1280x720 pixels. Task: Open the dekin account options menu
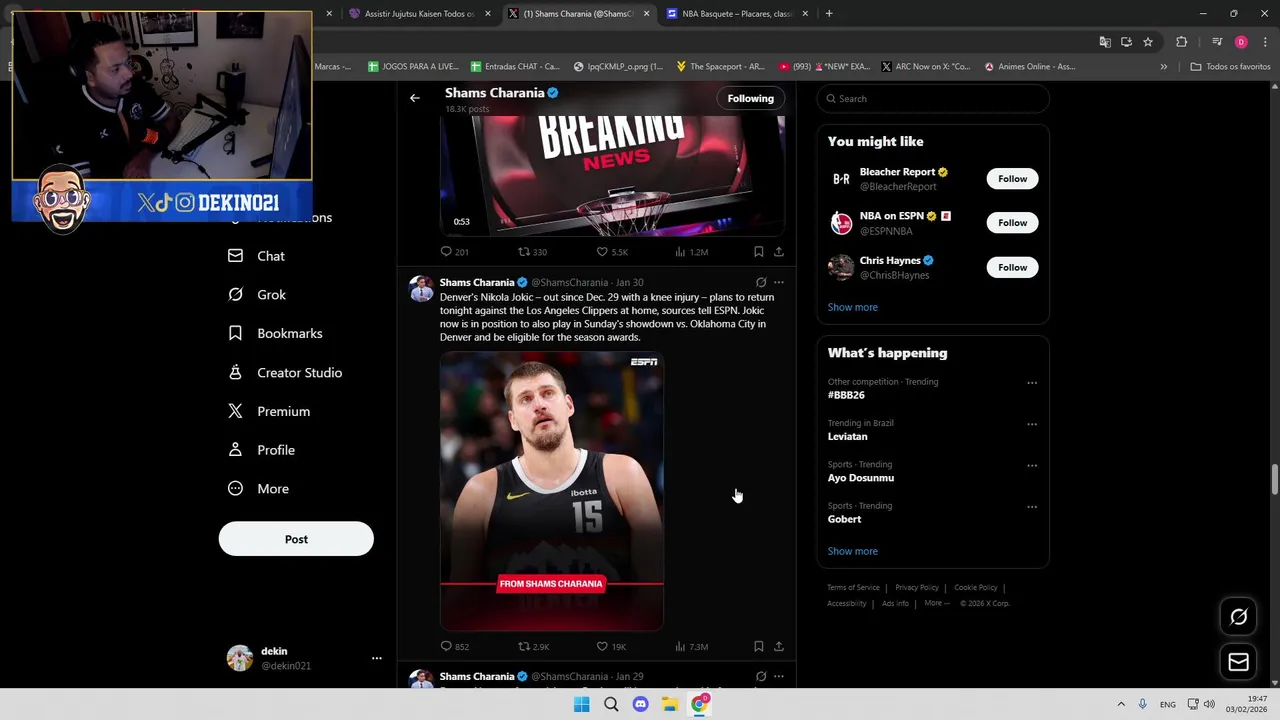point(376,658)
